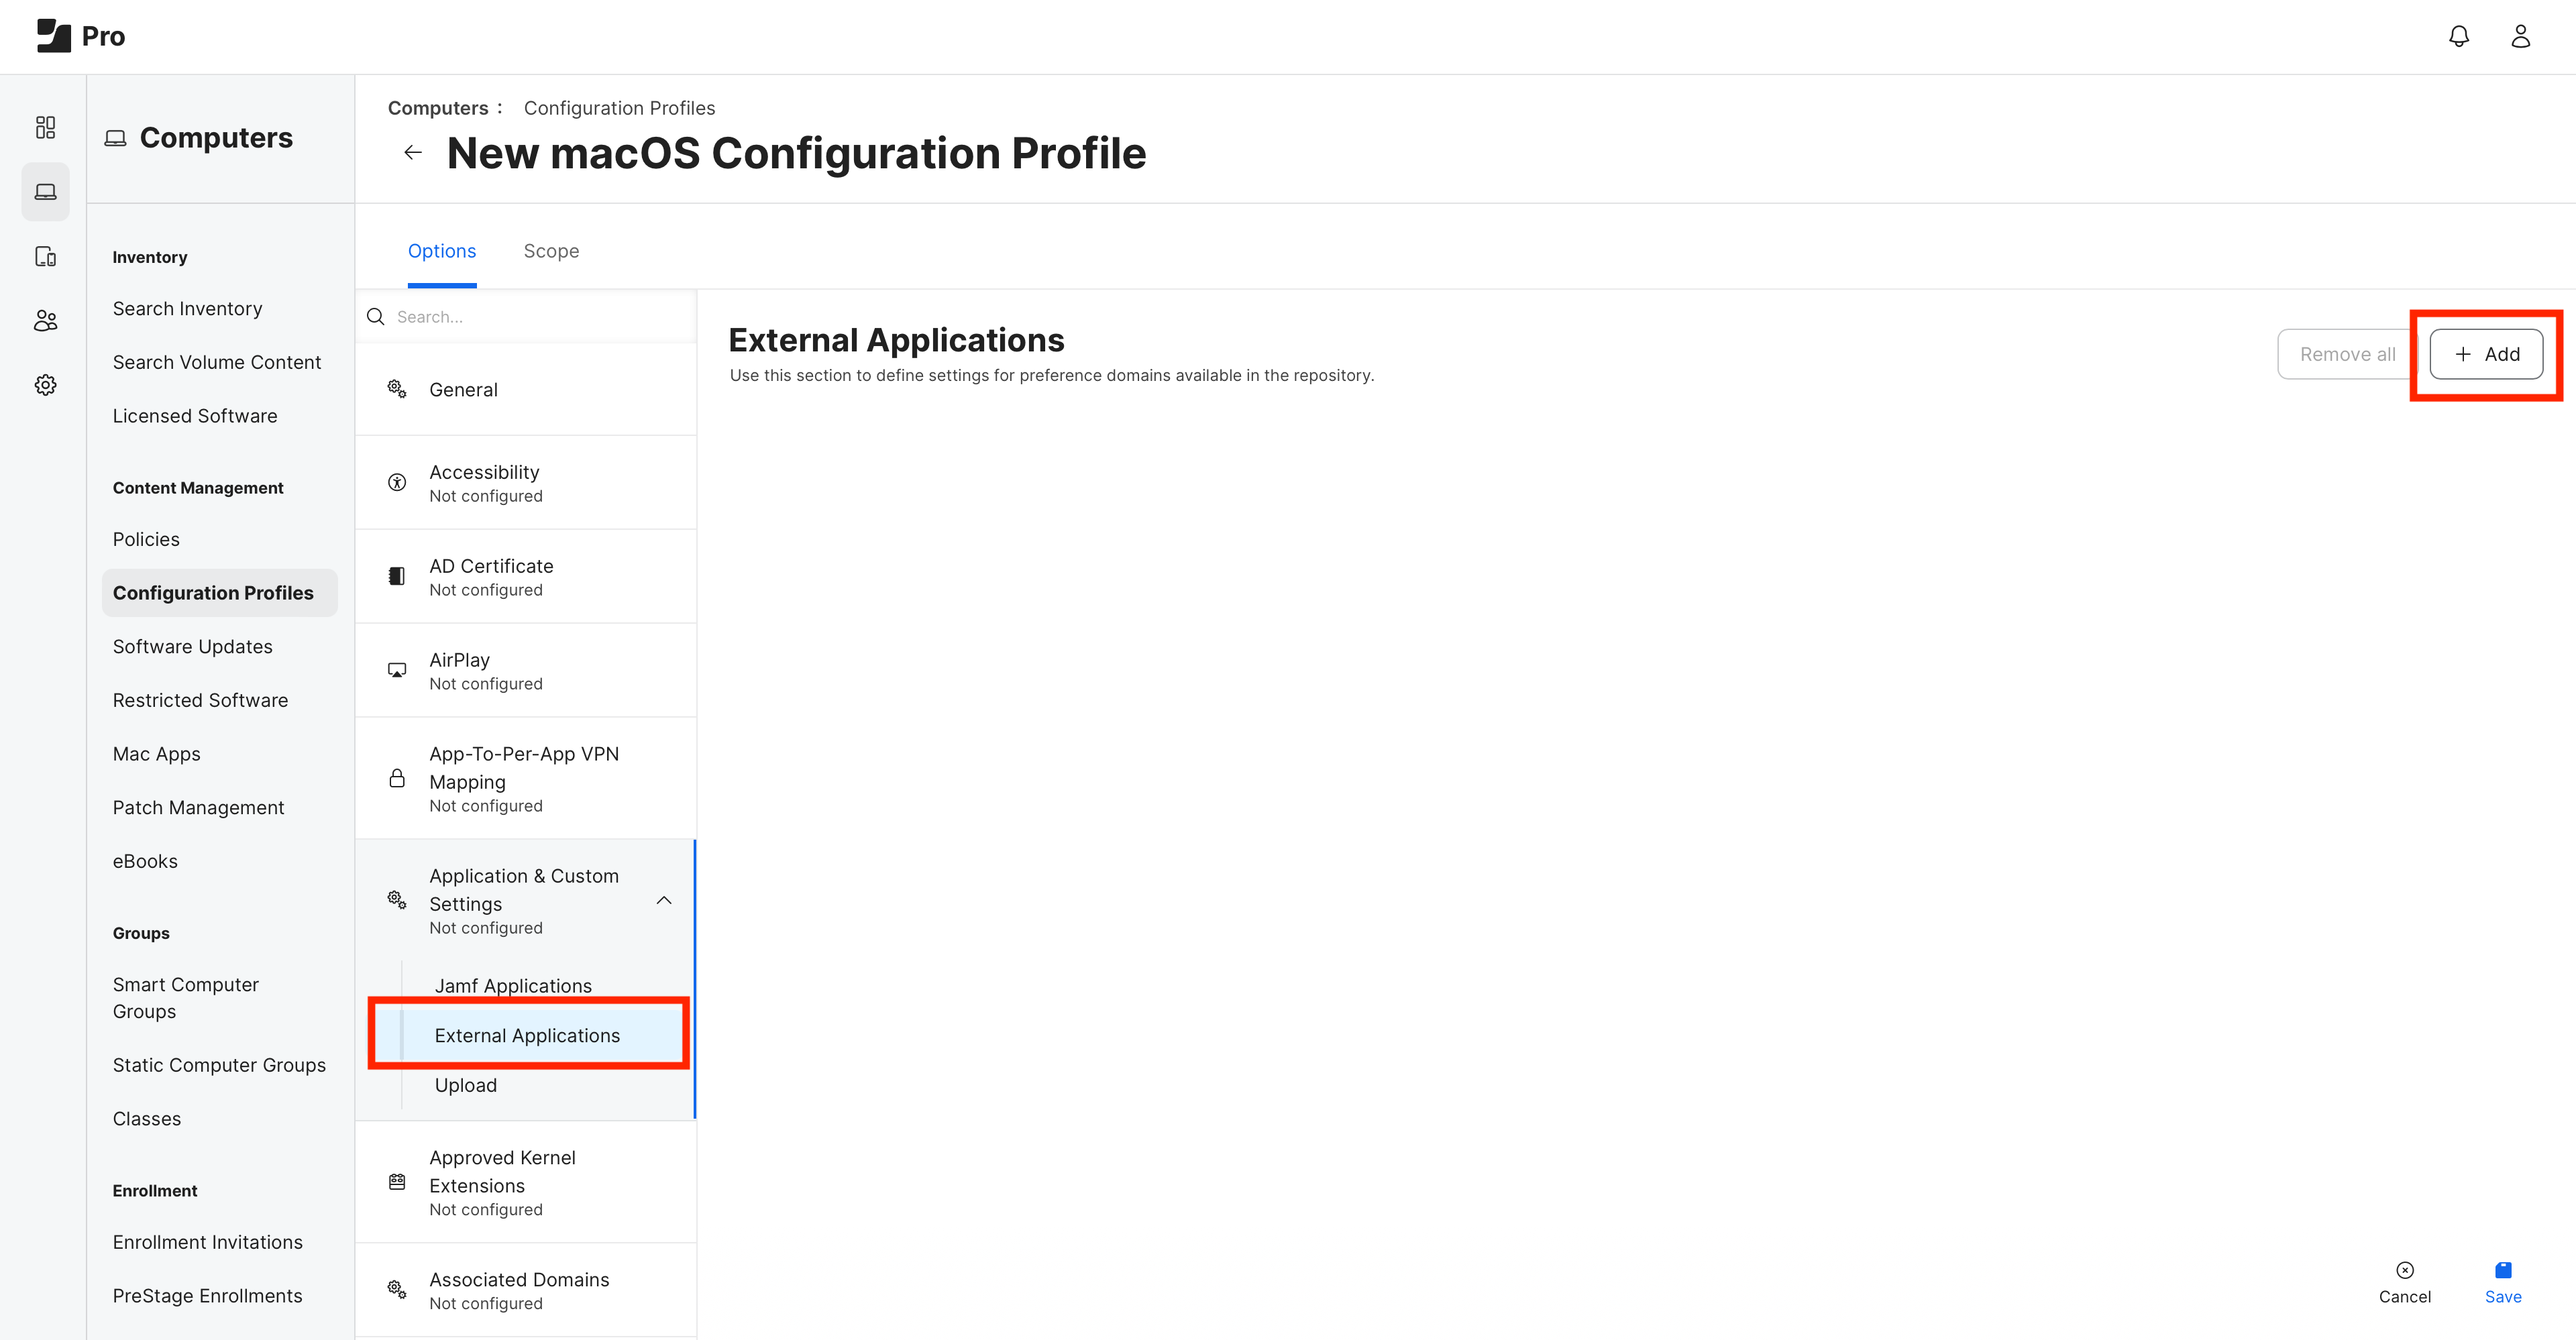Click the General payload gear icon
This screenshot has height=1340, width=2576.
tap(397, 389)
